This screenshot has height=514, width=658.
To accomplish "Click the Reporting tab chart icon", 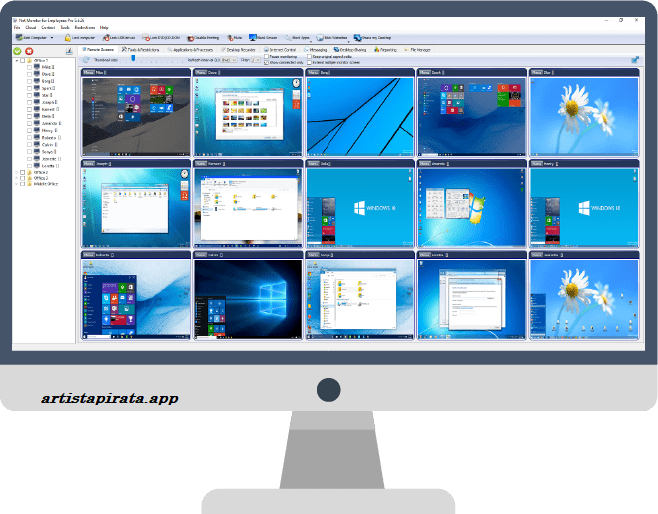I will [x=376, y=50].
